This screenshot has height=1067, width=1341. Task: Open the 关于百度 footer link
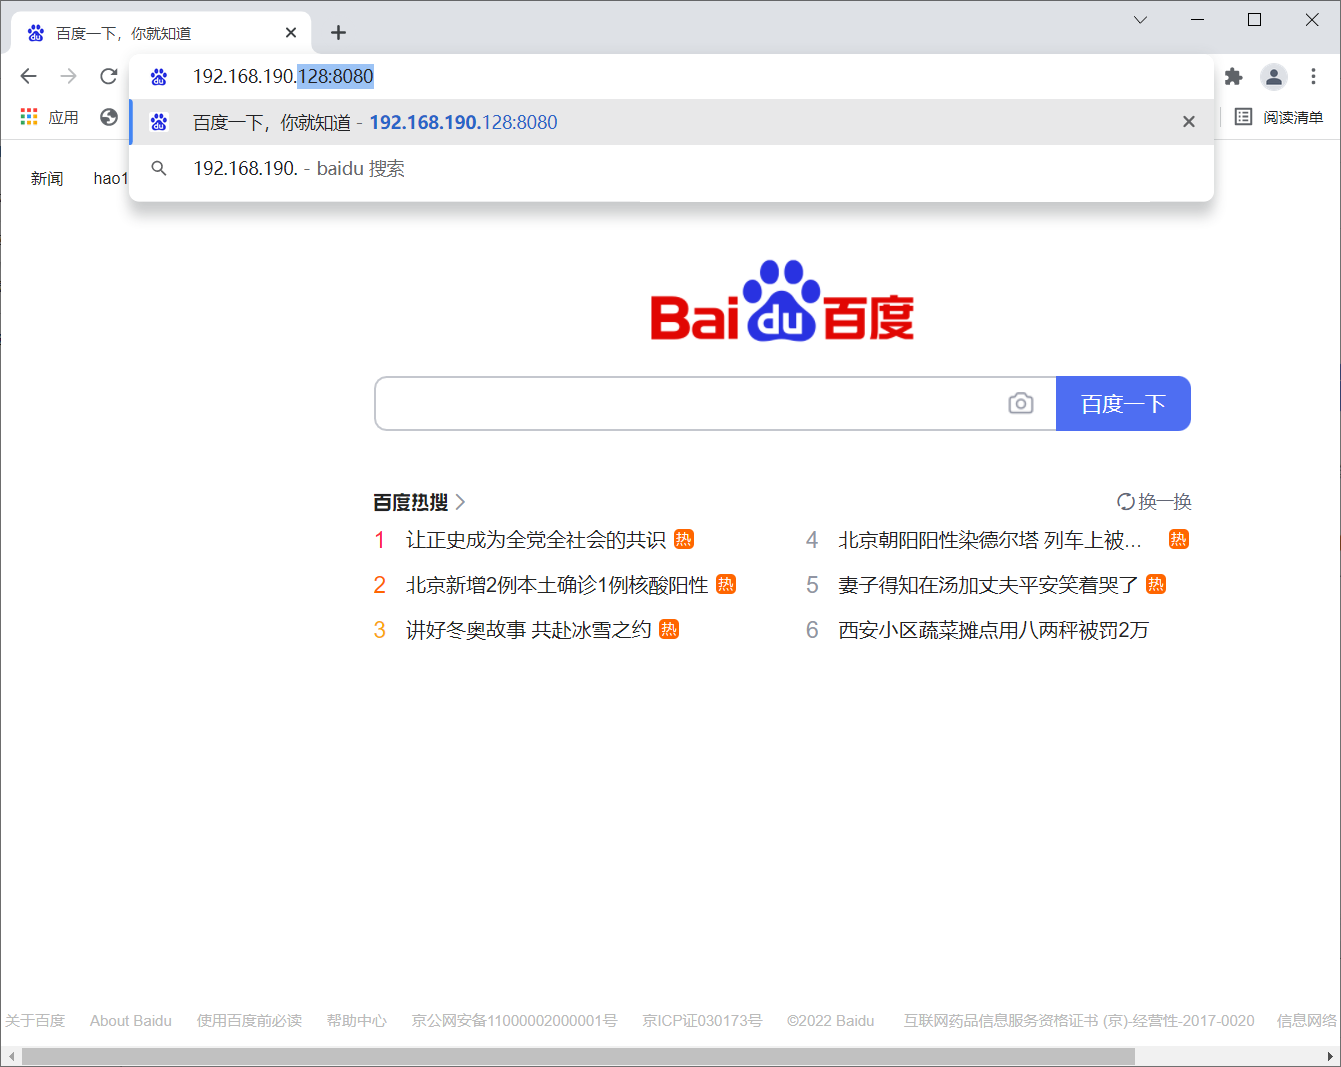[x=35, y=1020]
